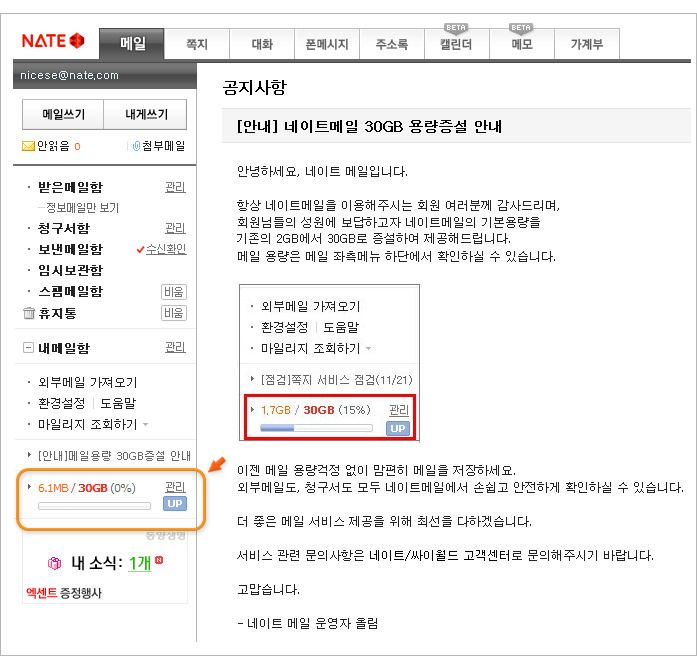The height and width of the screenshot is (656, 697).
Task: Collapse the 내메일함 section
Action: [28, 347]
